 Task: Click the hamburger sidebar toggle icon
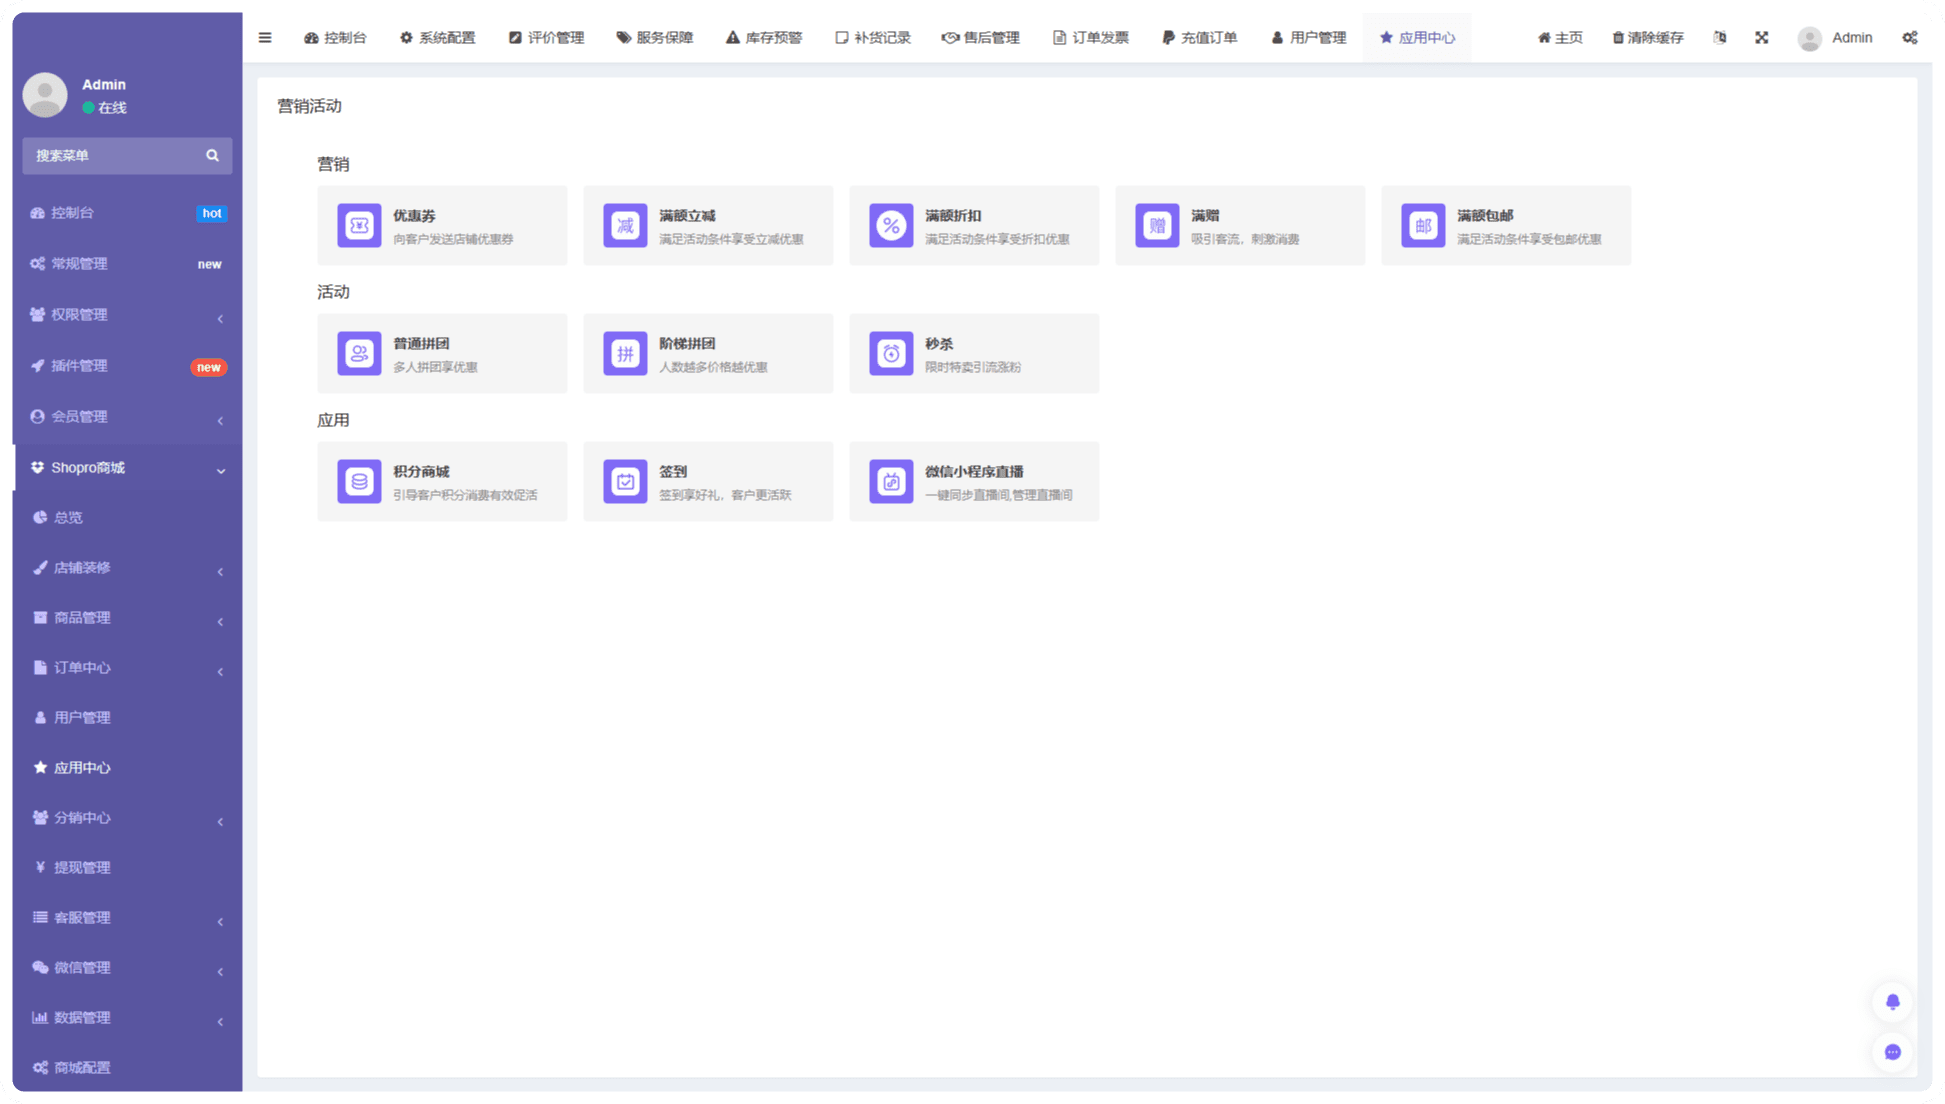[x=265, y=38]
